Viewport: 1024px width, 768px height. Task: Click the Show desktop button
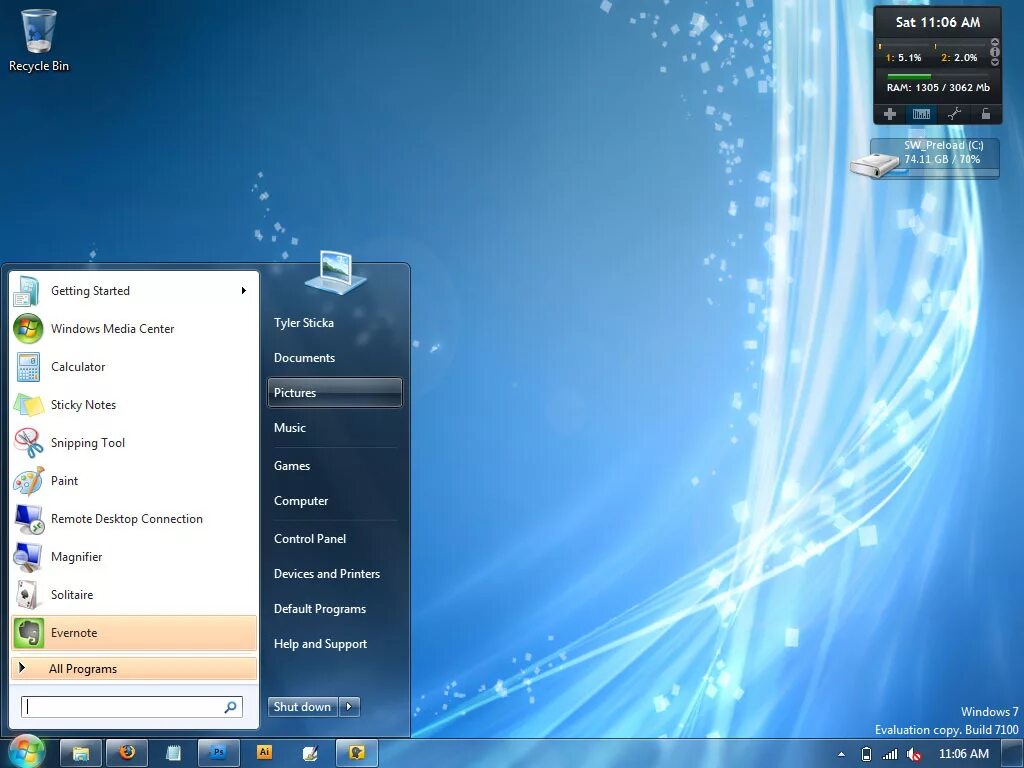point(1013,754)
